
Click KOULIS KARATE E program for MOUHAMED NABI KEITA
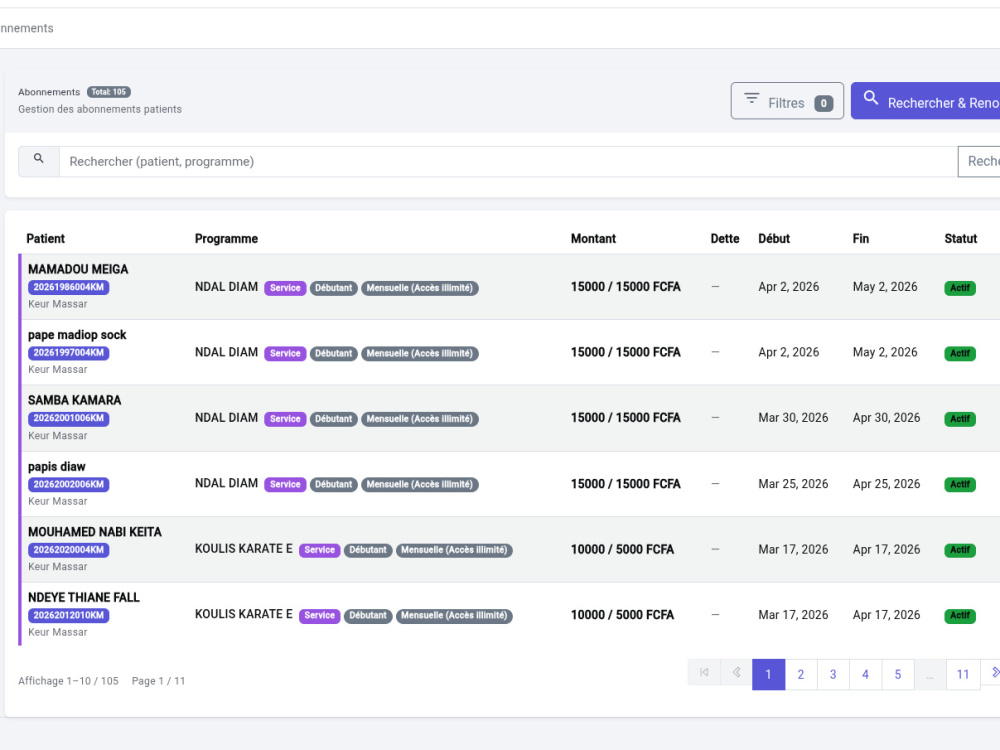pyautogui.click(x=244, y=548)
